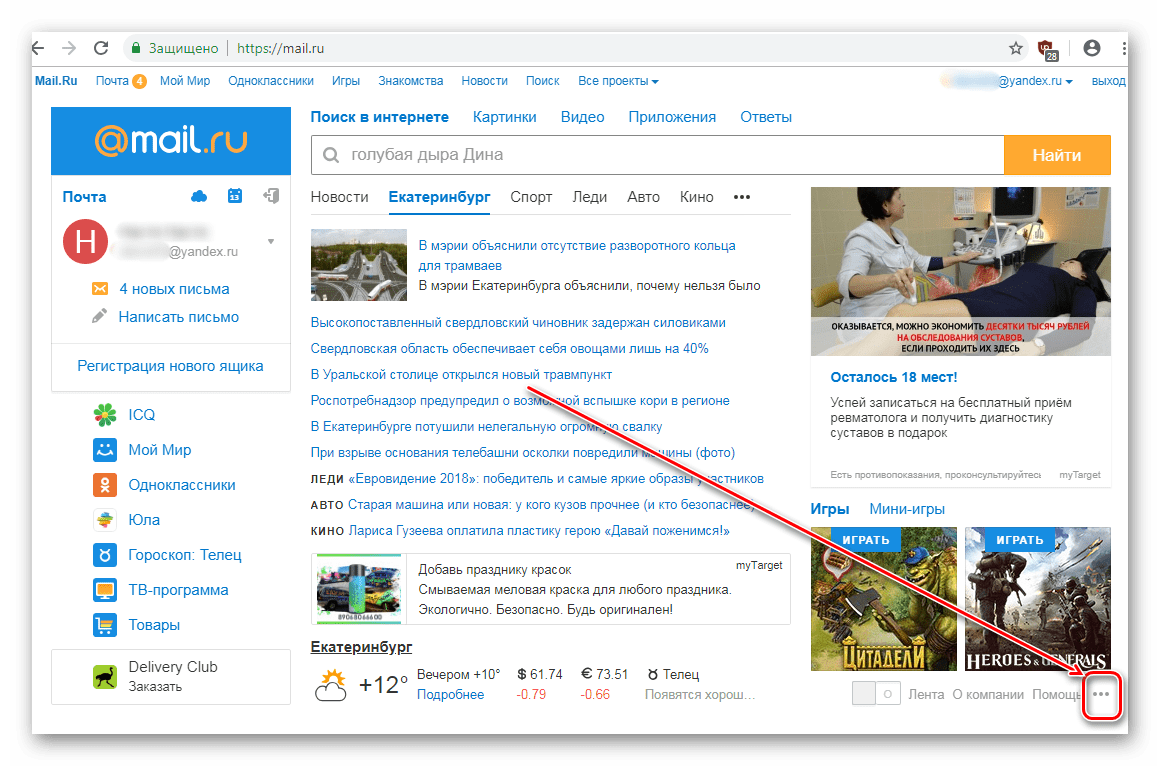
Task: Open the Спорт news tab
Action: pyautogui.click(x=531, y=197)
